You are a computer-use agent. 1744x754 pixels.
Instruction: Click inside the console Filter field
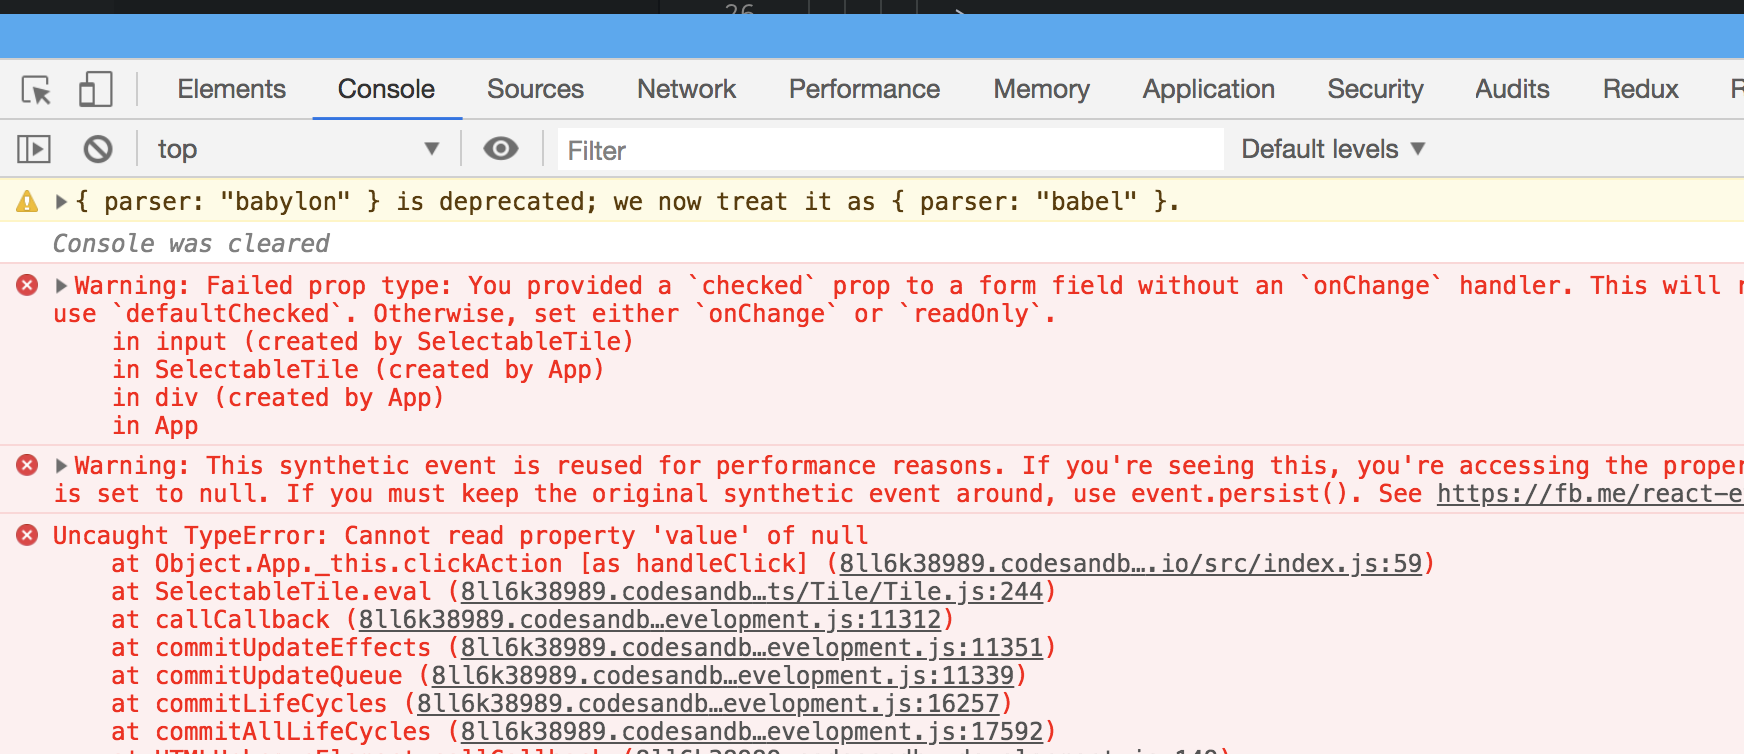pos(890,150)
